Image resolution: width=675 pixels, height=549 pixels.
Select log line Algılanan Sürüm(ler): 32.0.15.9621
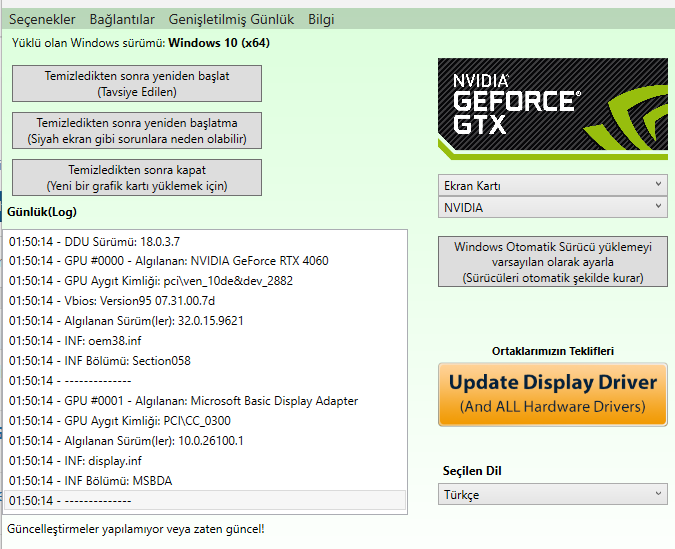(x=204, y=321)
